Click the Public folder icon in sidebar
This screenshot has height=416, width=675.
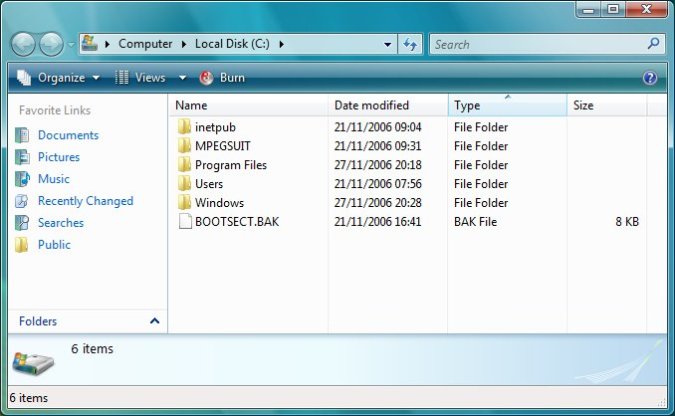tap(22, 245)
